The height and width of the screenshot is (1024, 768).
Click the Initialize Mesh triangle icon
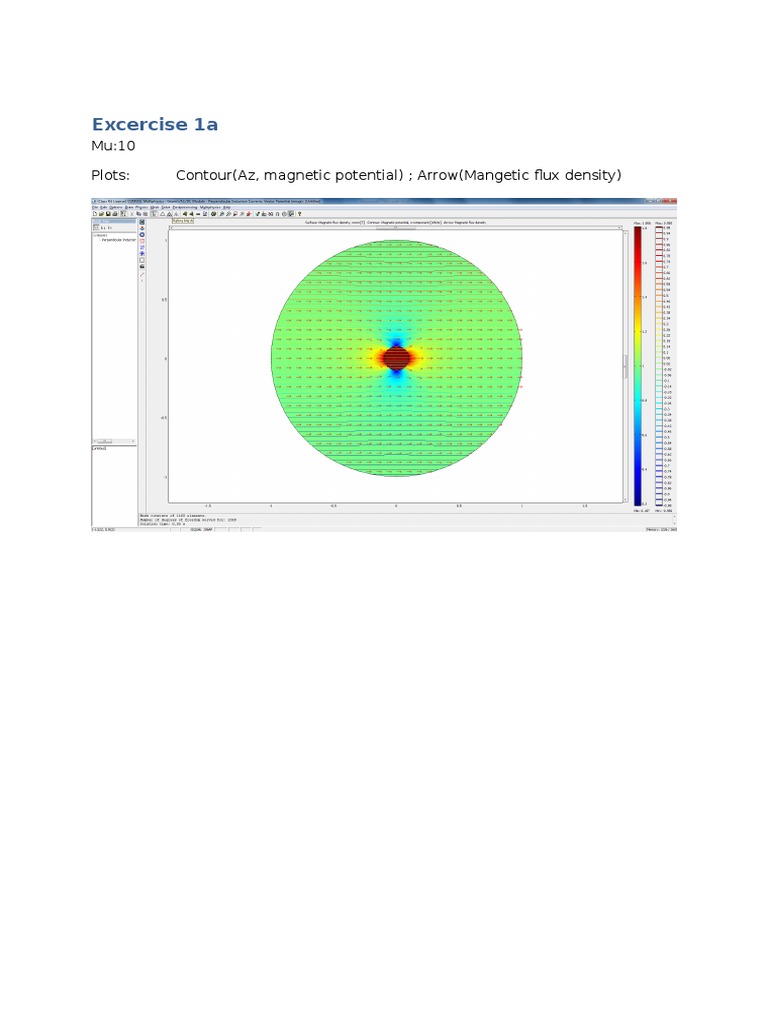click(x=163, y=214)
